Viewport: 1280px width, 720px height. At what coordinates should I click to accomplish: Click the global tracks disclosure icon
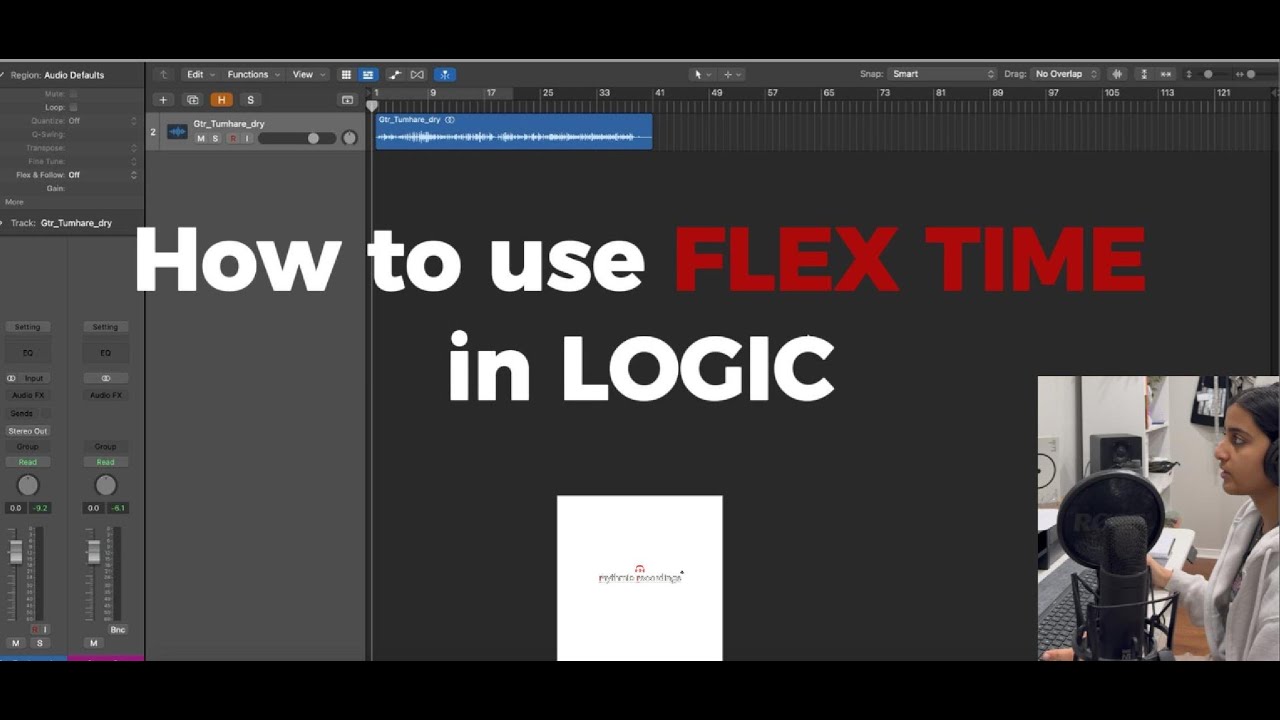click(x=347, y=100)
